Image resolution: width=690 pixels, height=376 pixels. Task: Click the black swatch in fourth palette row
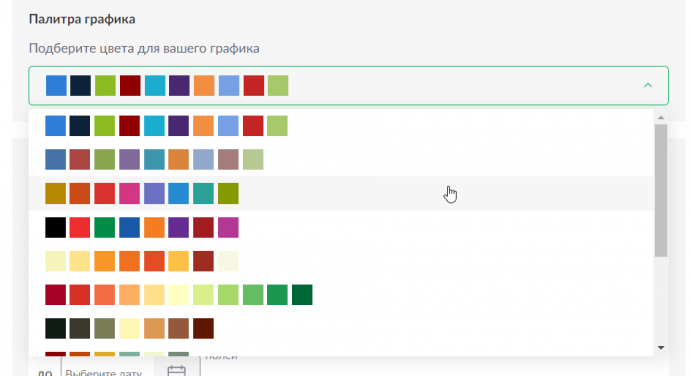click(55, 228)
